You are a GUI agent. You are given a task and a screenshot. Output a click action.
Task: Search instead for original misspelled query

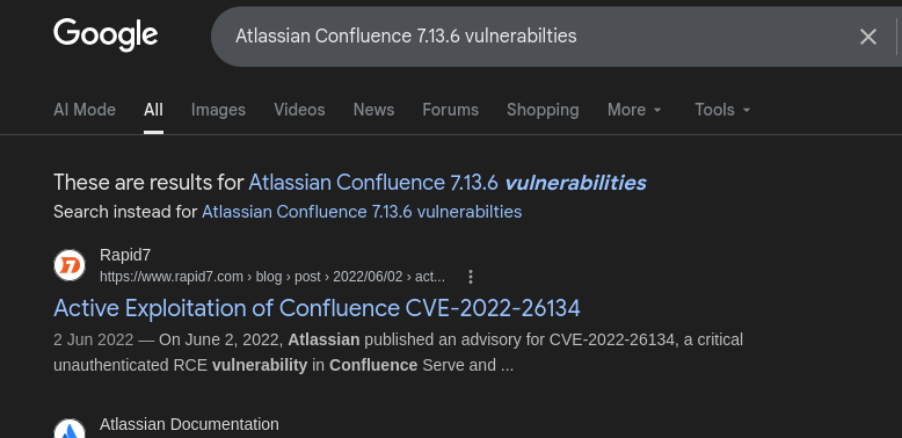[361, 212]
